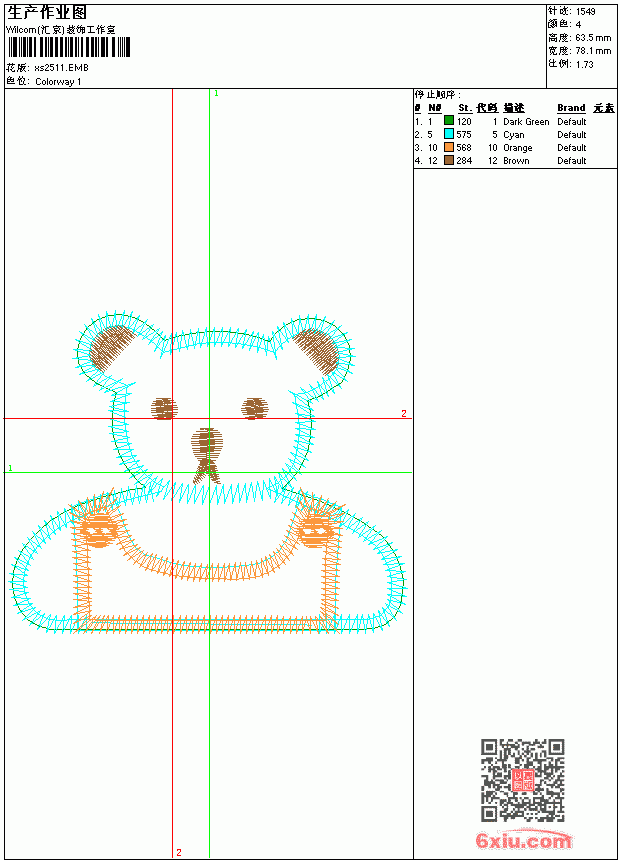Click the bear's right brown ear
This screenshot has height=860, width=620.
tap(318, 352)
